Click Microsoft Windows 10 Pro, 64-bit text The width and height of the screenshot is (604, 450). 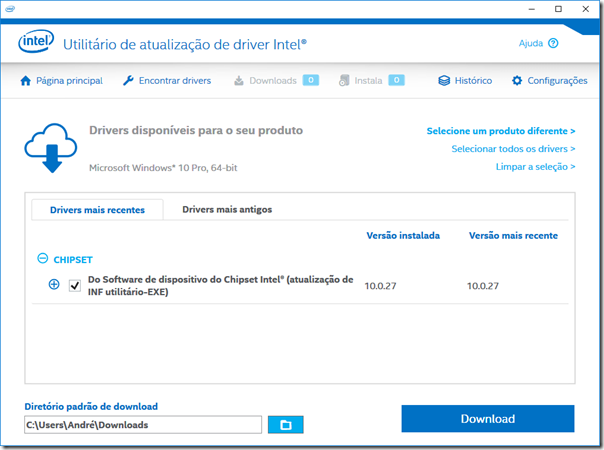[x=163, y=168]
